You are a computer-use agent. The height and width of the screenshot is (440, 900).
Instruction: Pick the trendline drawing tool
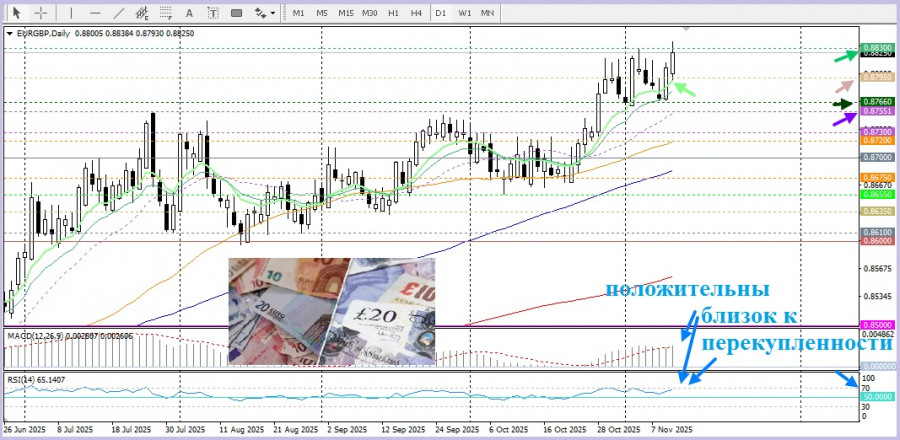click(120, 13)
